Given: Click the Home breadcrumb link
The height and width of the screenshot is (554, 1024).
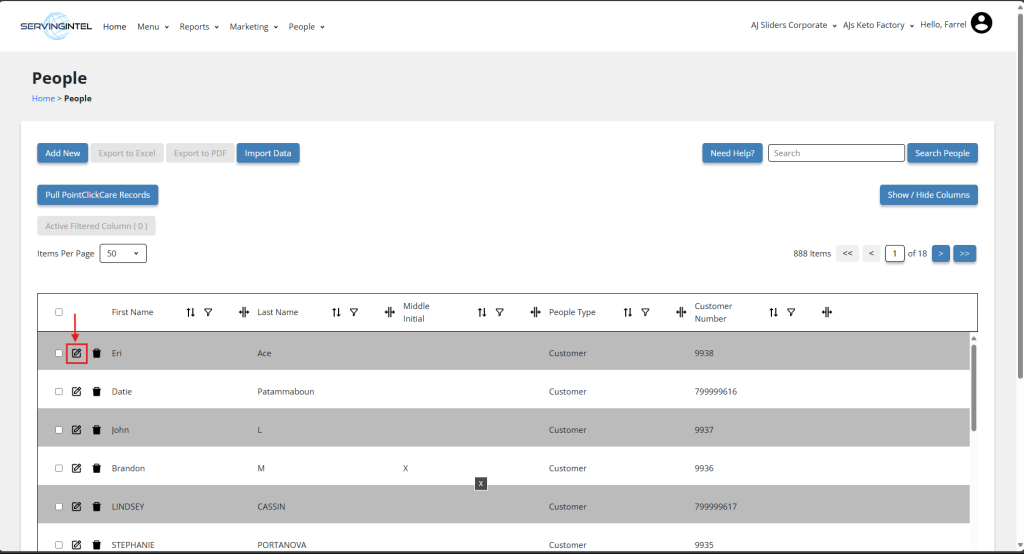Looking at the screenshot, I should coord(42,99).
